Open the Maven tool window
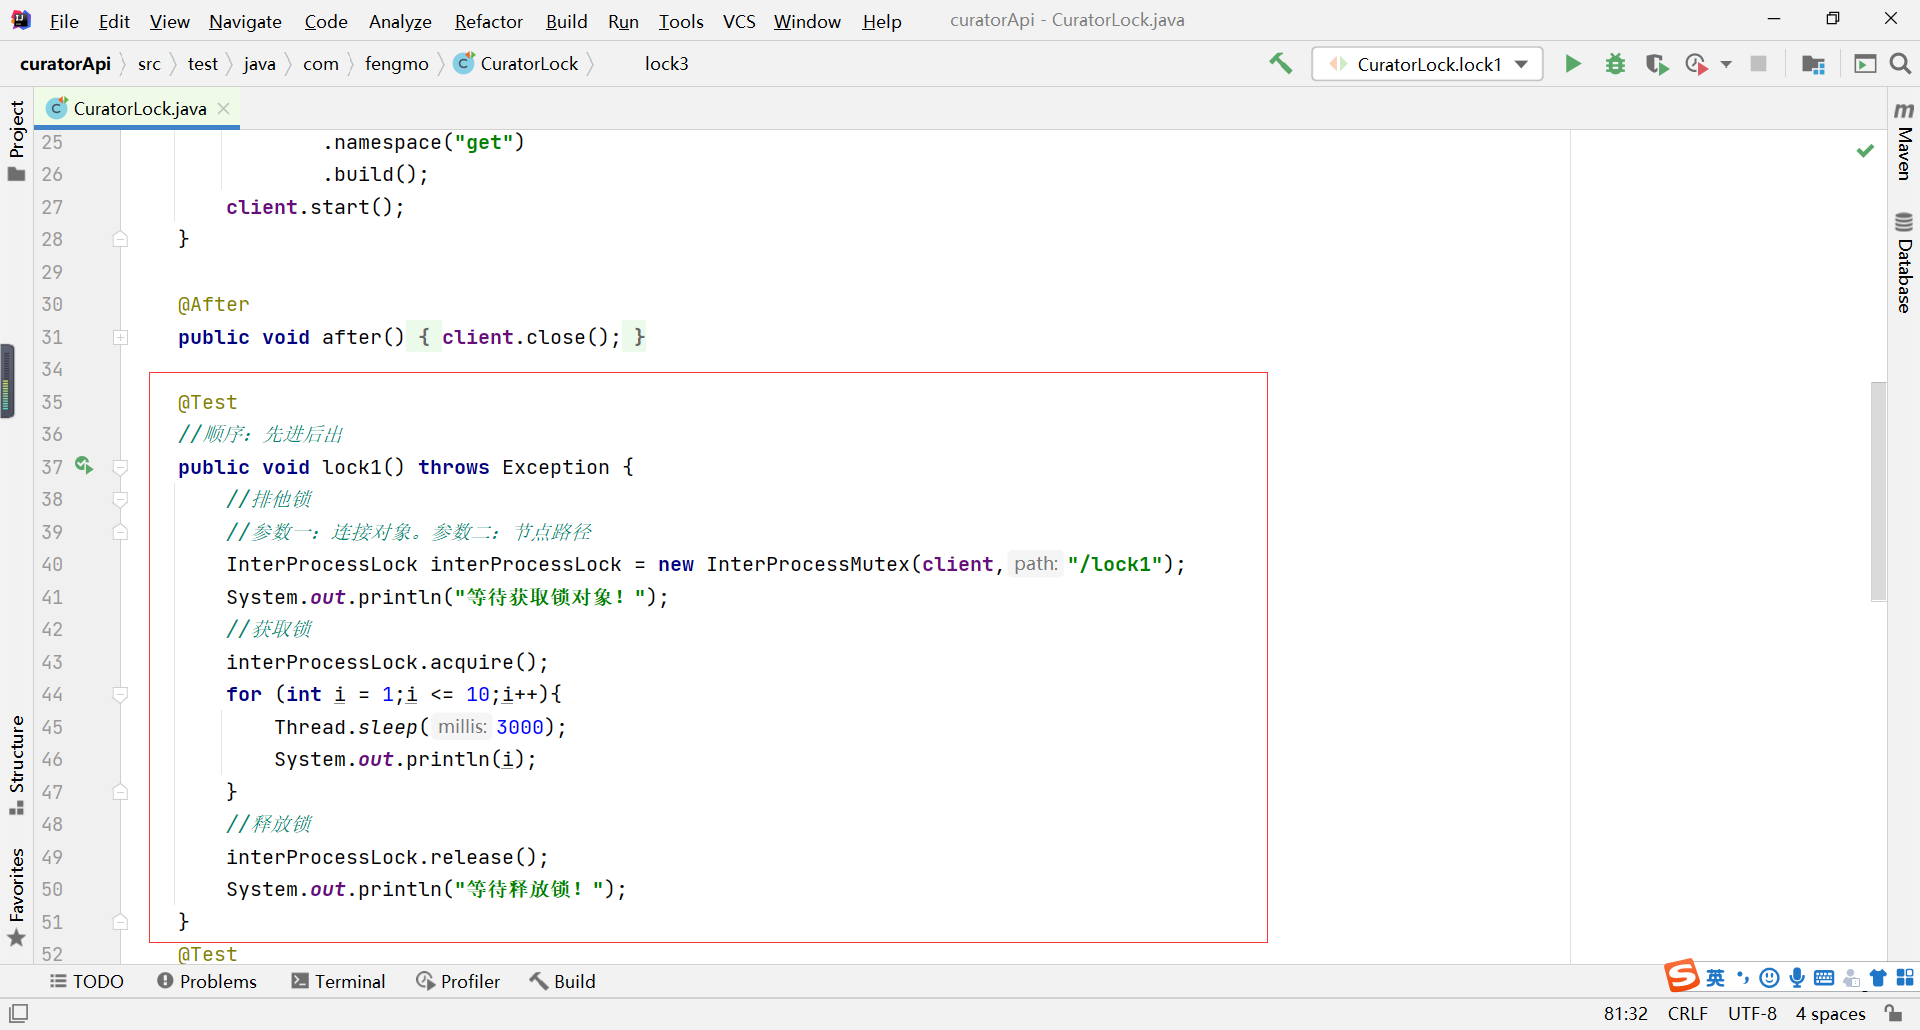This screenshot has height=1030, width=1920. (x=1904, y=140)
